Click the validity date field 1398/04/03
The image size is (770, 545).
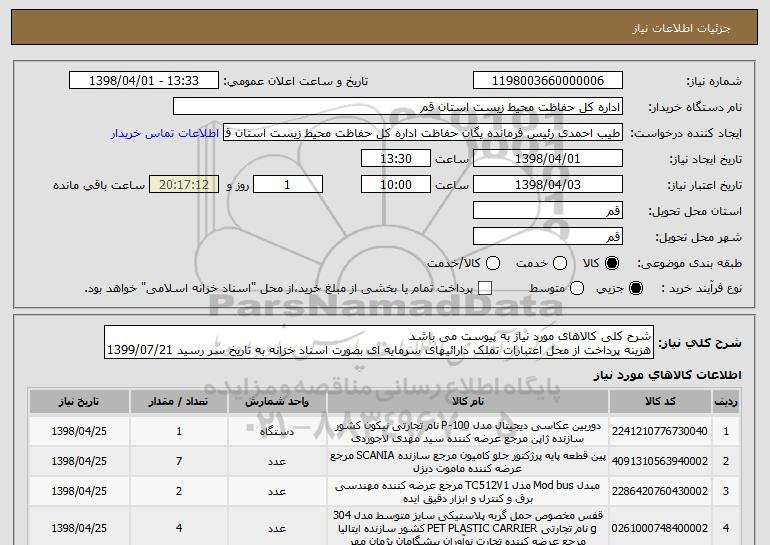[548, 185]
